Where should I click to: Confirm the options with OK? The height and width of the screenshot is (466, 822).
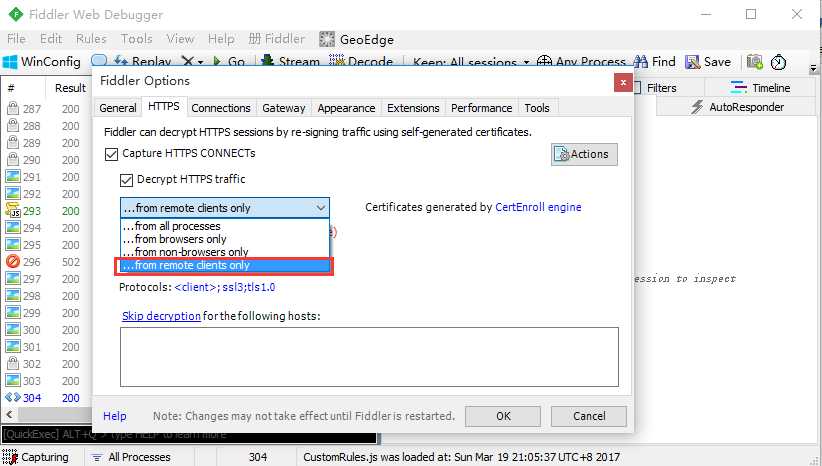point(503,416)
